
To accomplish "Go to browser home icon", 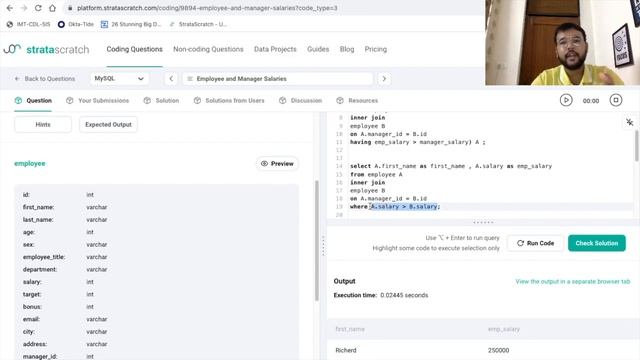I will (x=52, y=8).
